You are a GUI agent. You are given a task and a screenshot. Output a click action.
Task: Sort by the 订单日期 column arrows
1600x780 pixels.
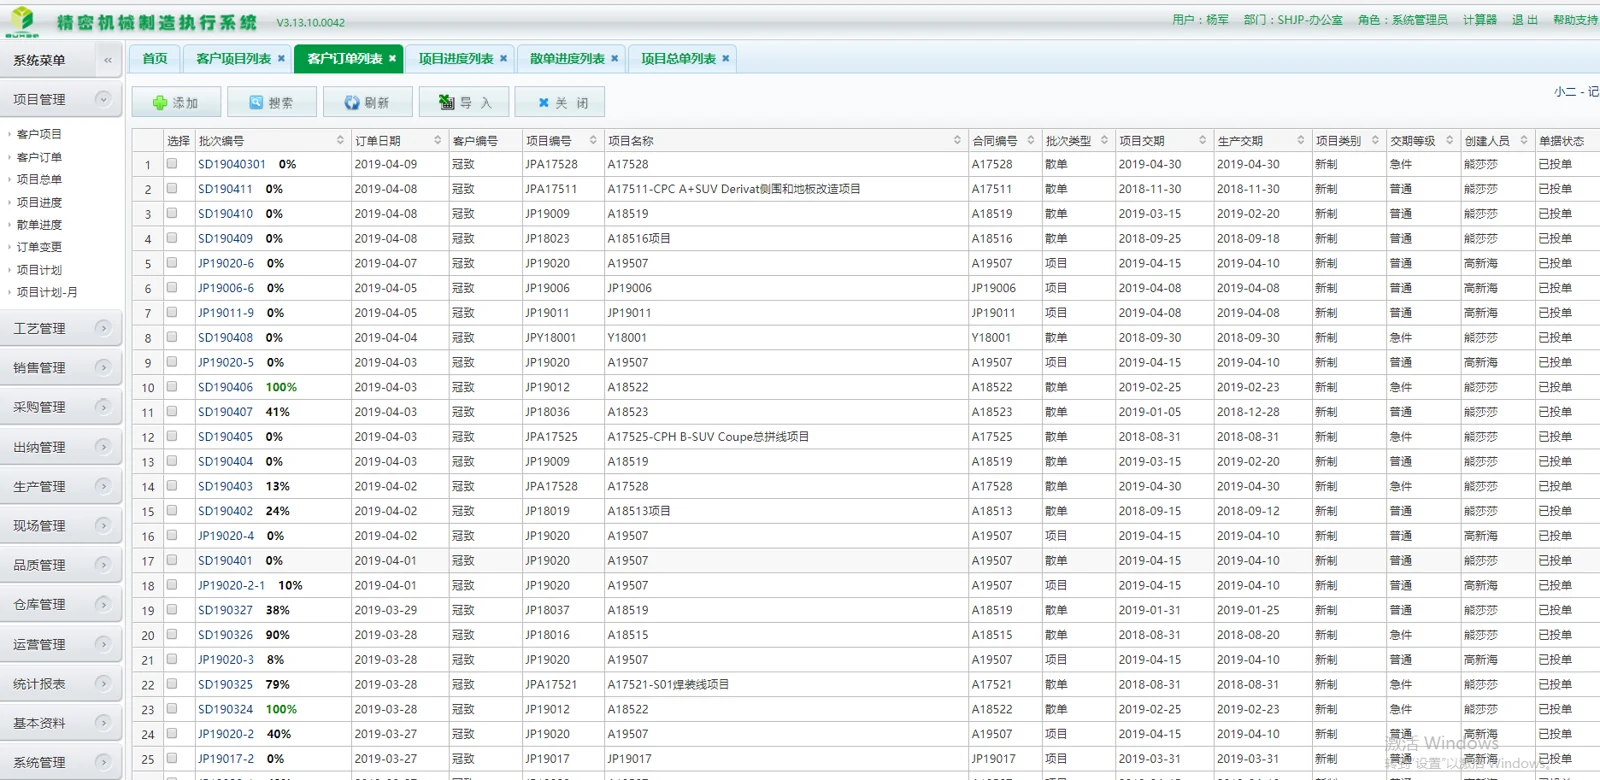click(437, 140)
